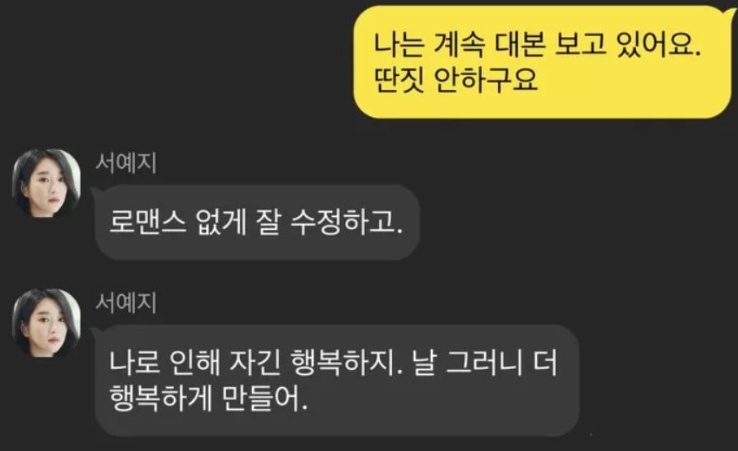Click the words 날 그러니 더
This screenshot has height=451, width=738.
(x=485, y=363)
